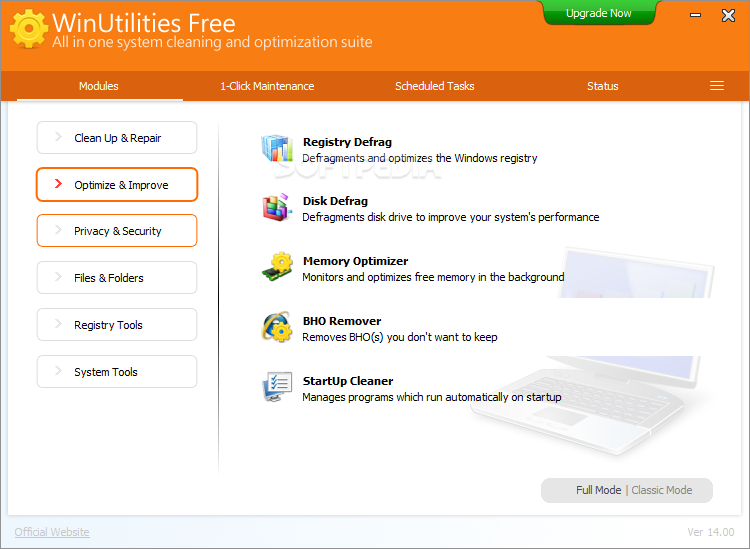The height and width of the screenshot is (549, 750).
Task: Click the Upgrade Now button
Action: (599, 13)
